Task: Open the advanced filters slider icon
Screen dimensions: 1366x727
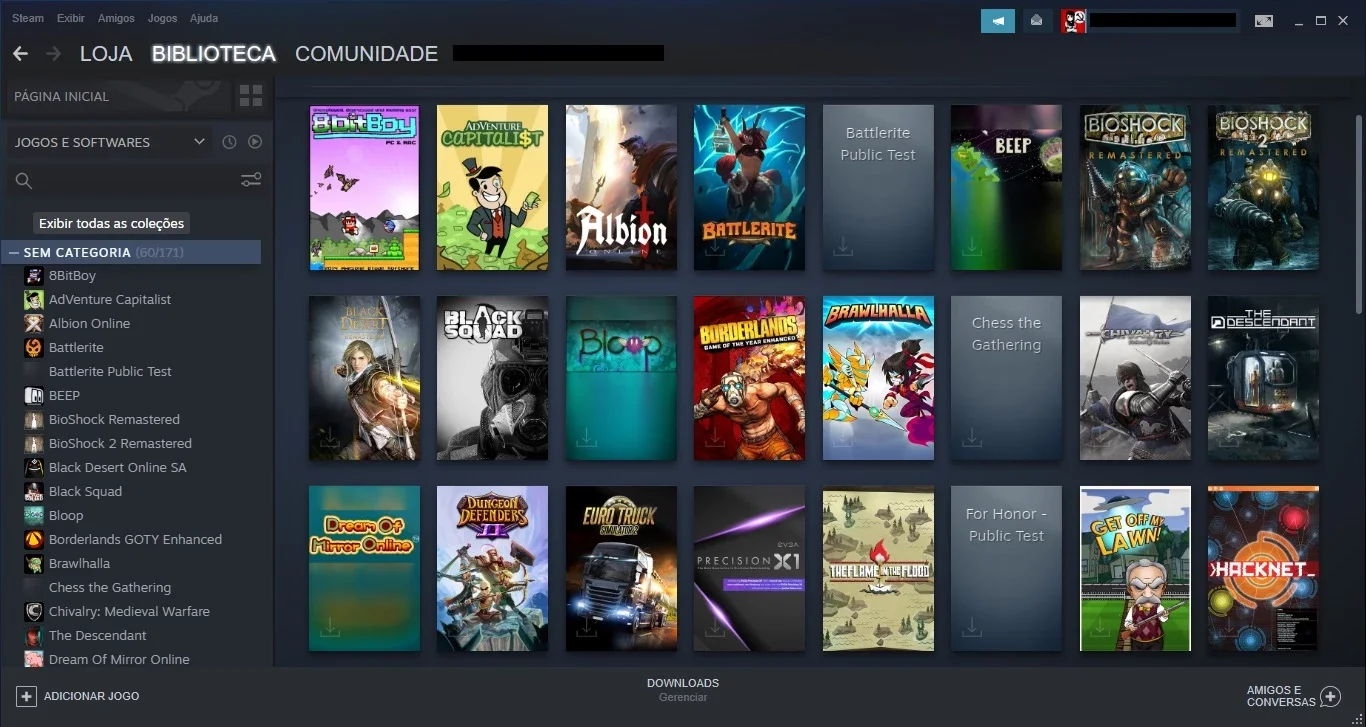Action: coord(251,180)
